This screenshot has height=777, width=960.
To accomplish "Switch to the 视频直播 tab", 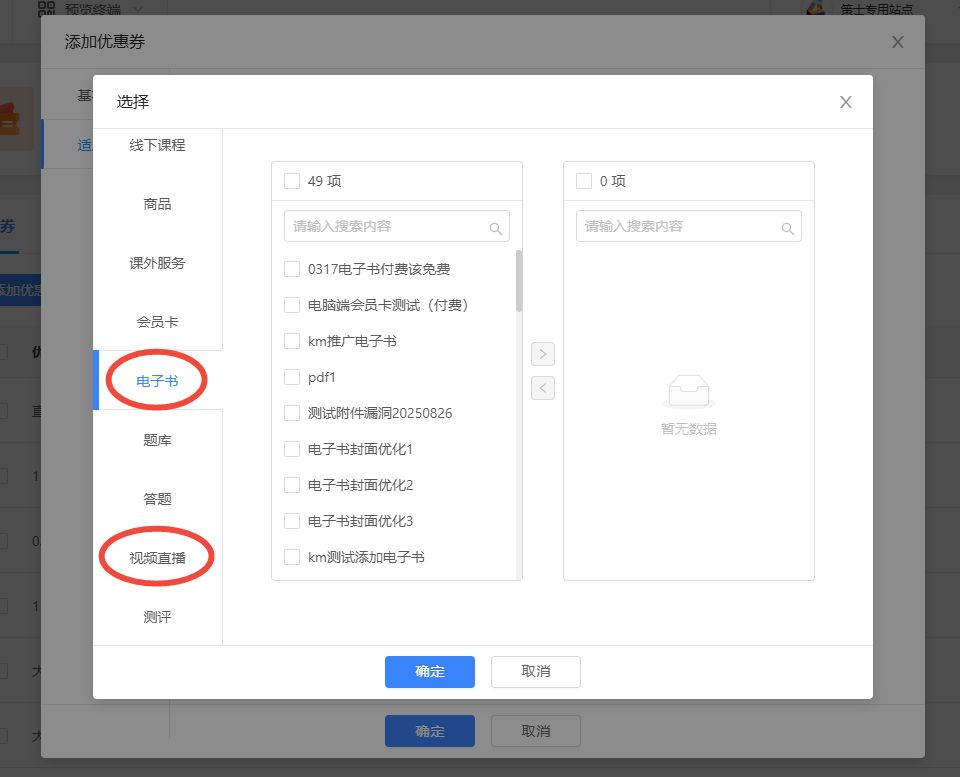I will tap(157, 558).
